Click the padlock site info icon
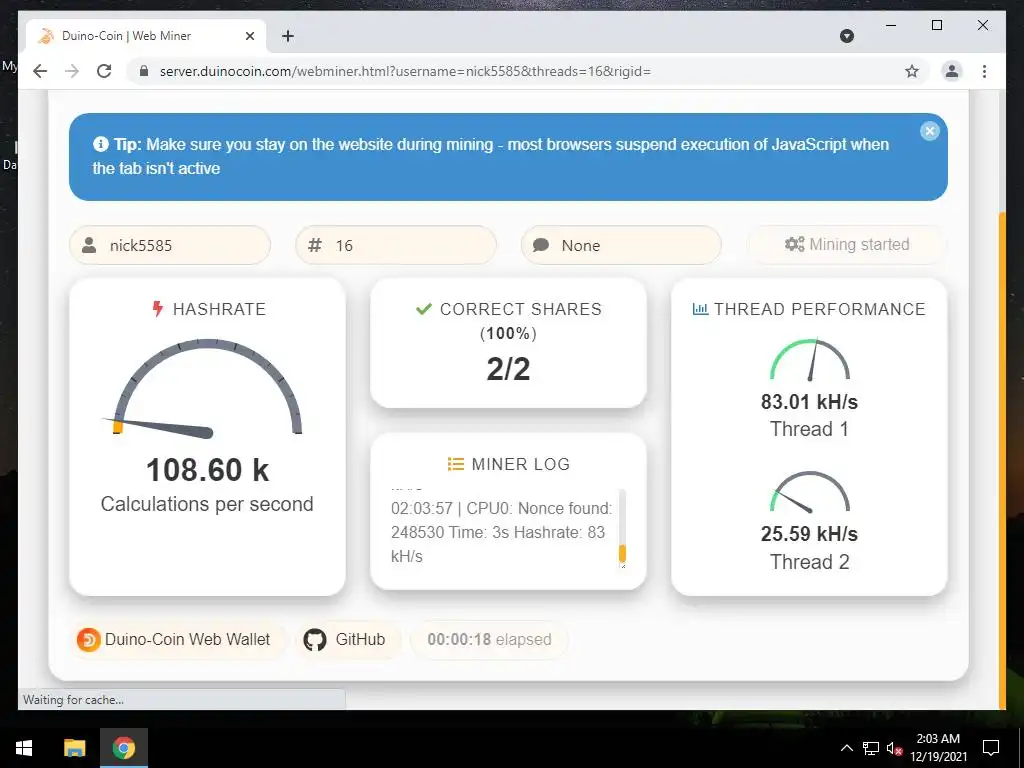 pos(144,71)
